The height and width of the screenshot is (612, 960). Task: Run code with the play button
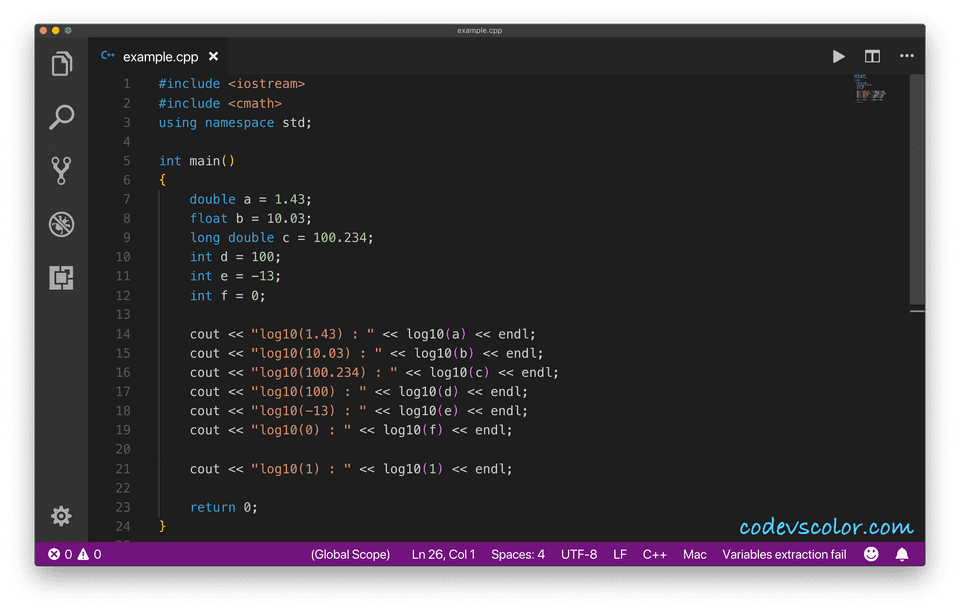838,57
